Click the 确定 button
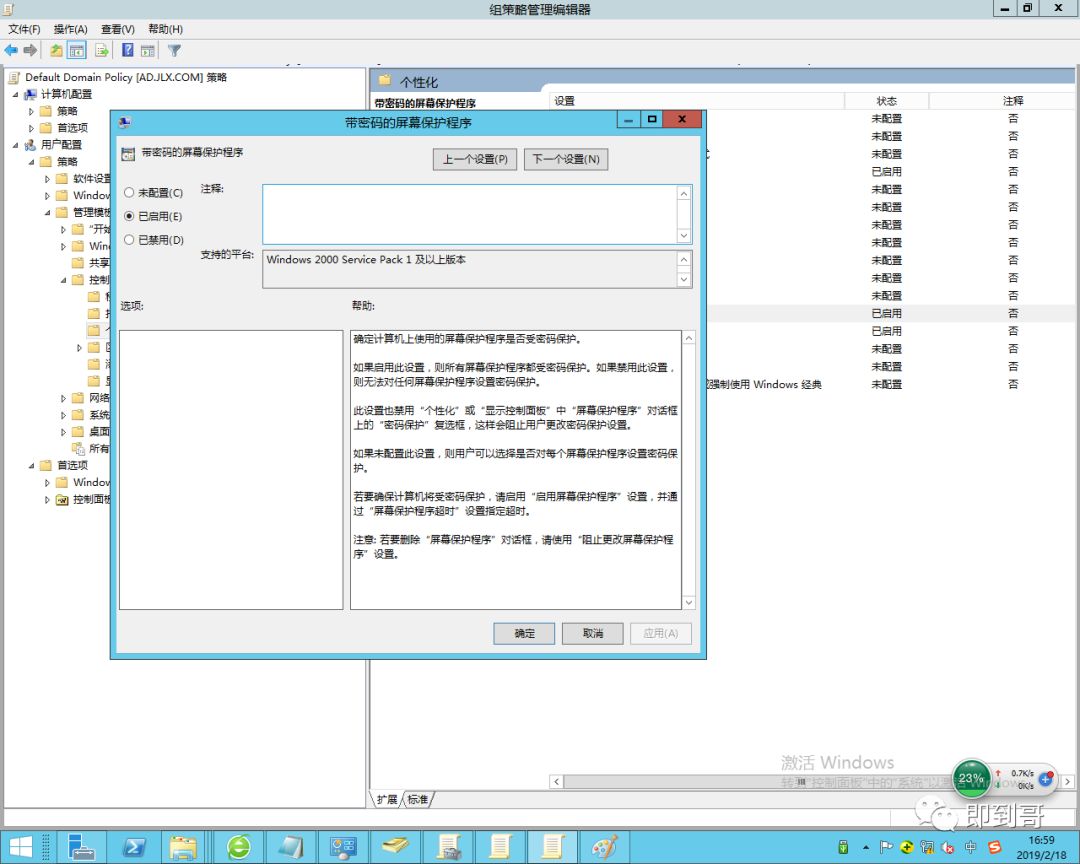 coord(523,633)
